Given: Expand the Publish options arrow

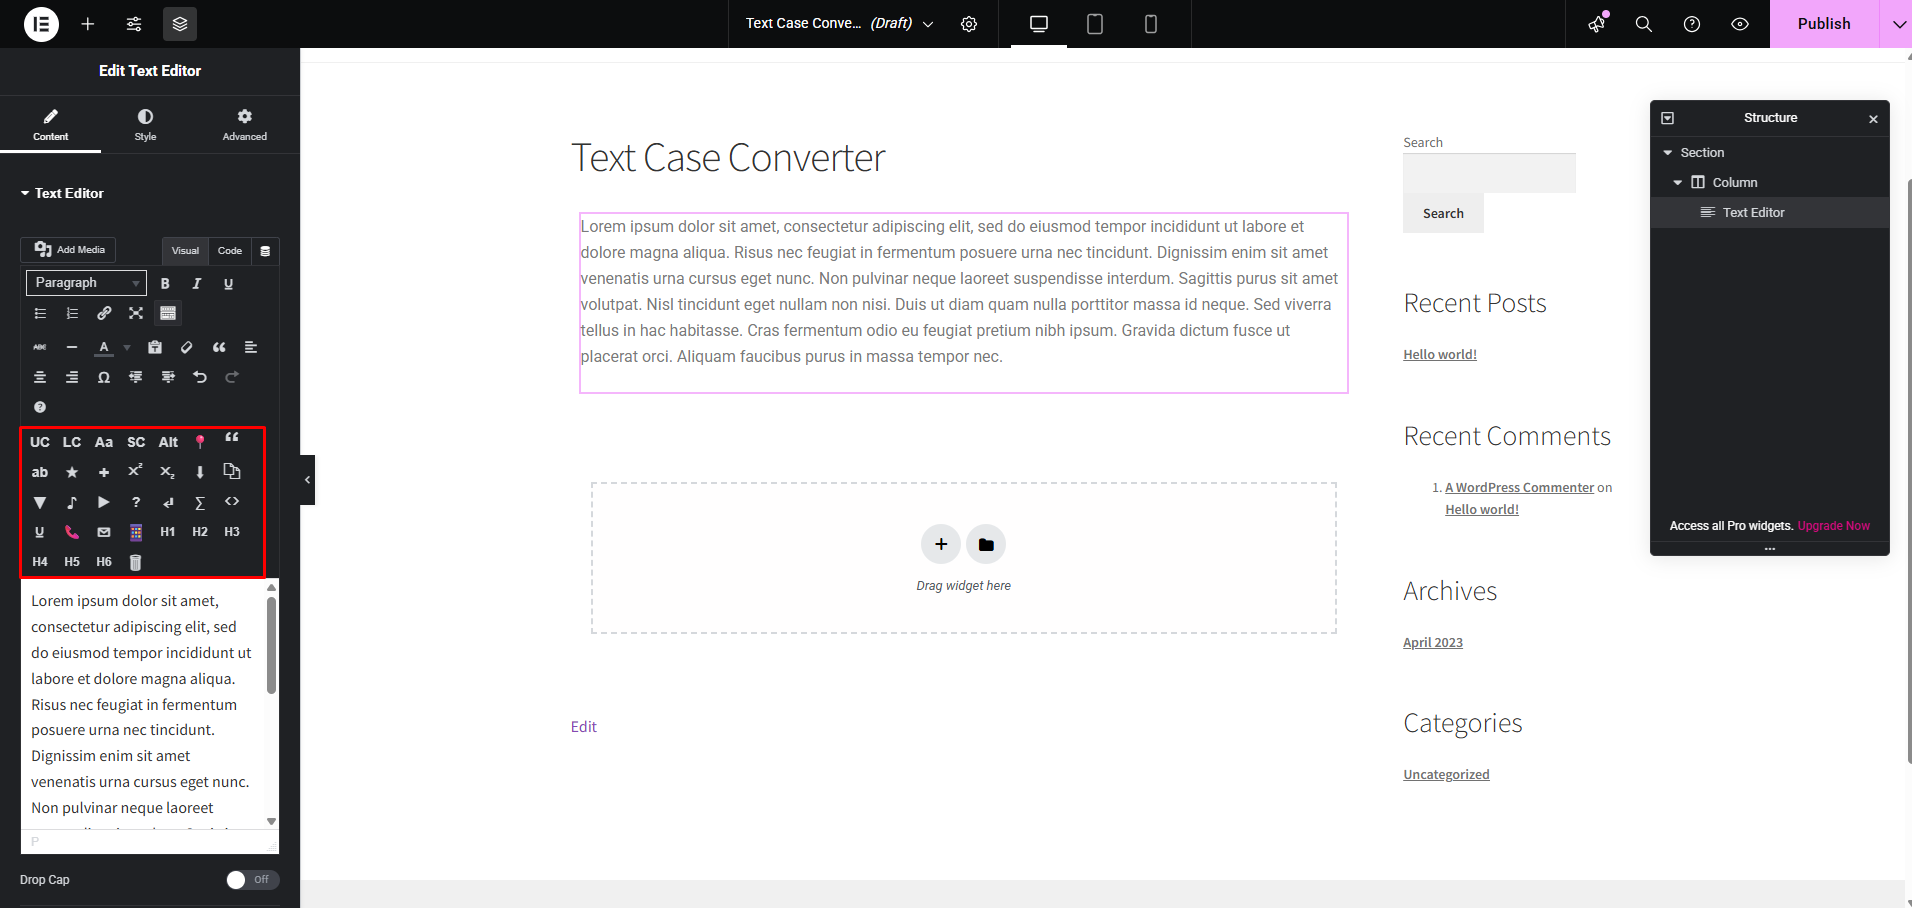Looking at the screenshot, I should coord(1896,24).
